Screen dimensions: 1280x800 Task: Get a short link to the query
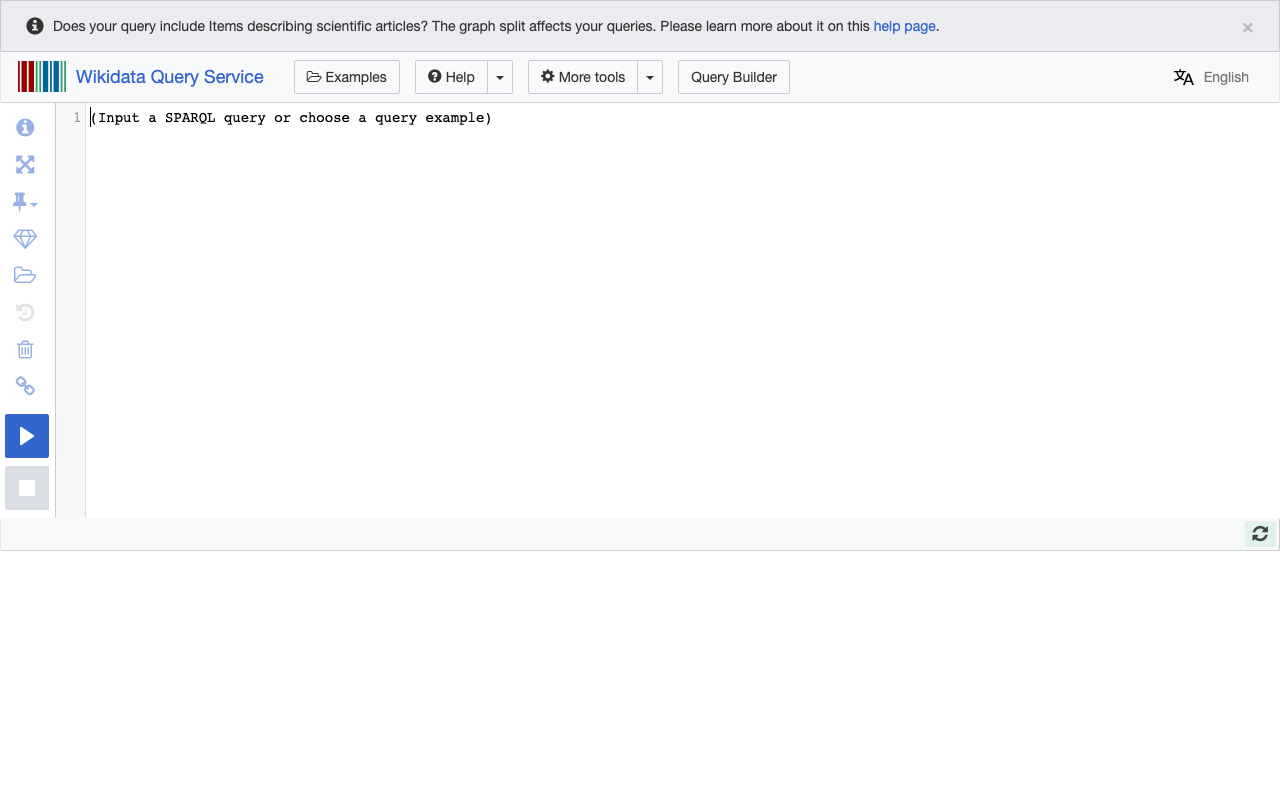(x=24, y=386)
